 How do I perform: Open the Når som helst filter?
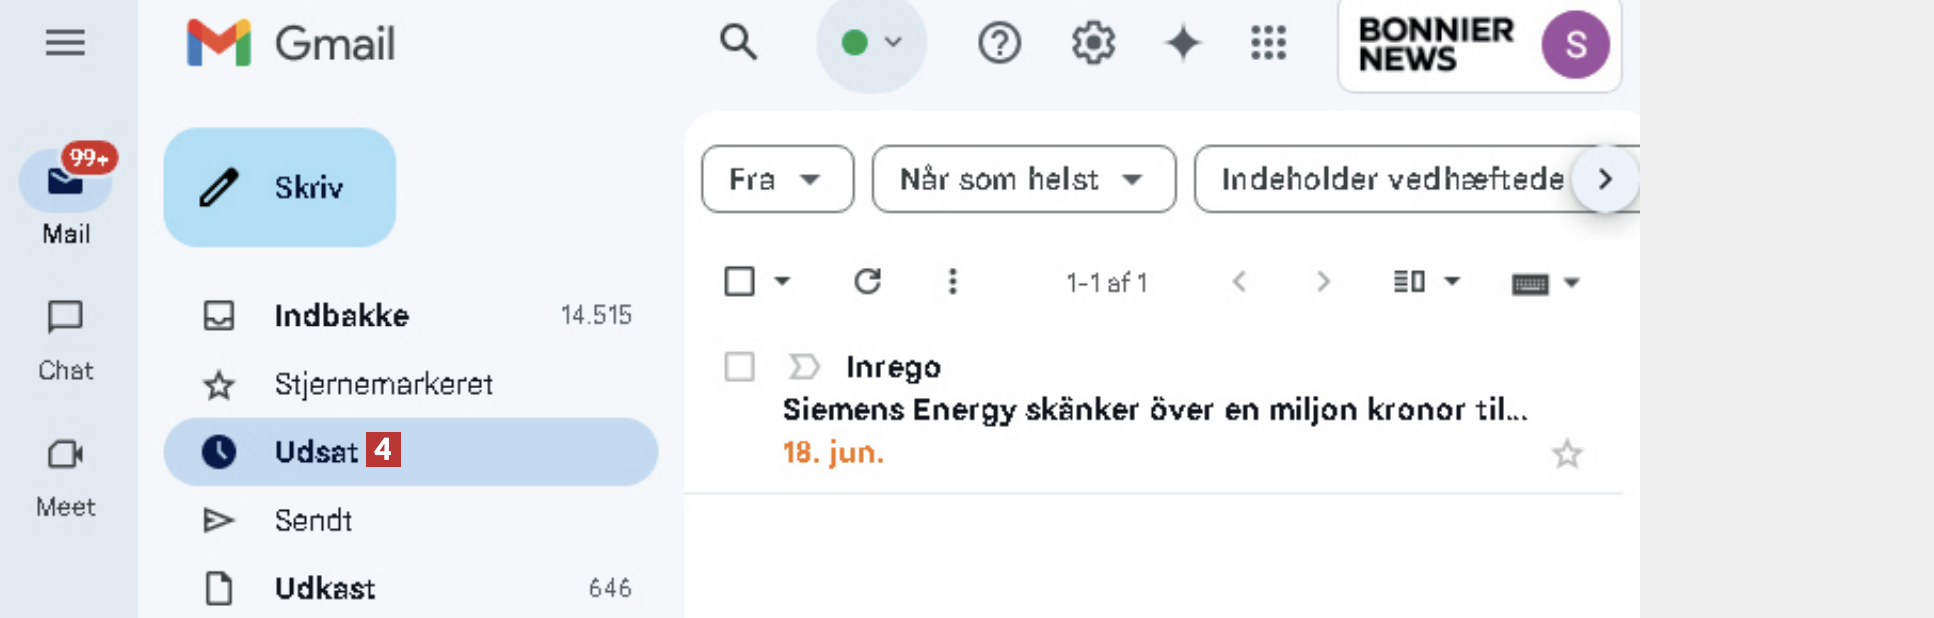[x=1023, y=179]
